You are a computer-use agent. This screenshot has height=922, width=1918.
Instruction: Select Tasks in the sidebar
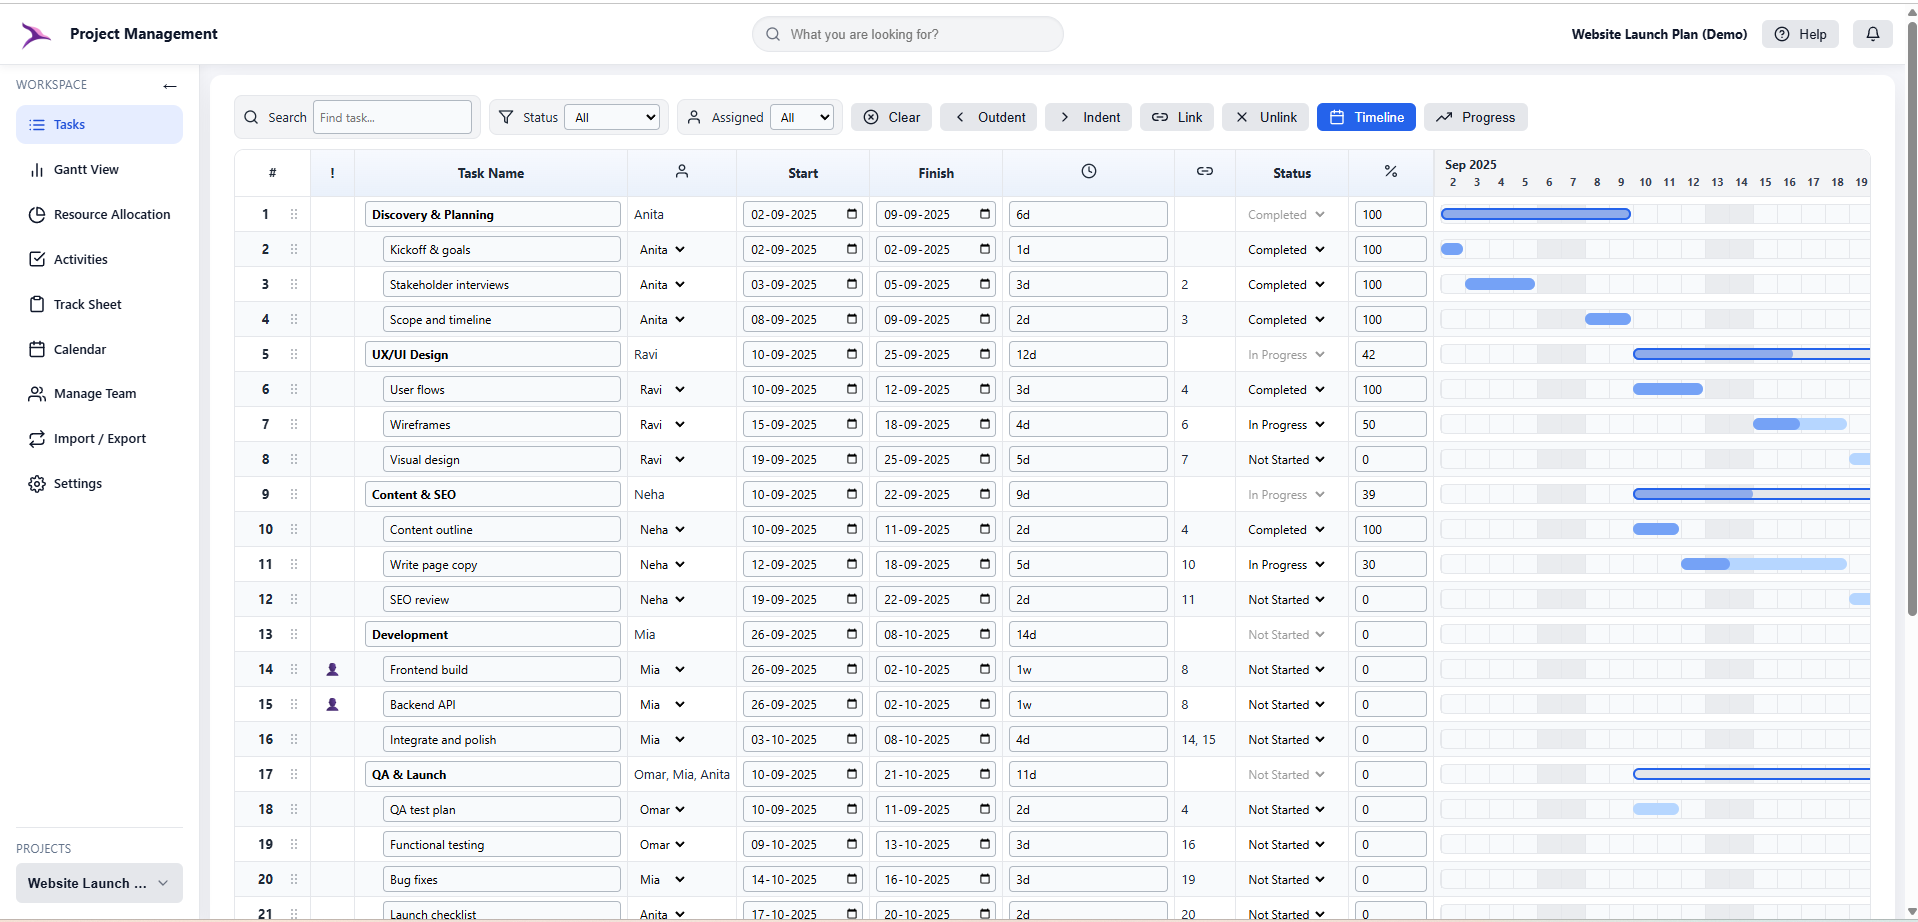pyautogui.click(x=70, y=124)
